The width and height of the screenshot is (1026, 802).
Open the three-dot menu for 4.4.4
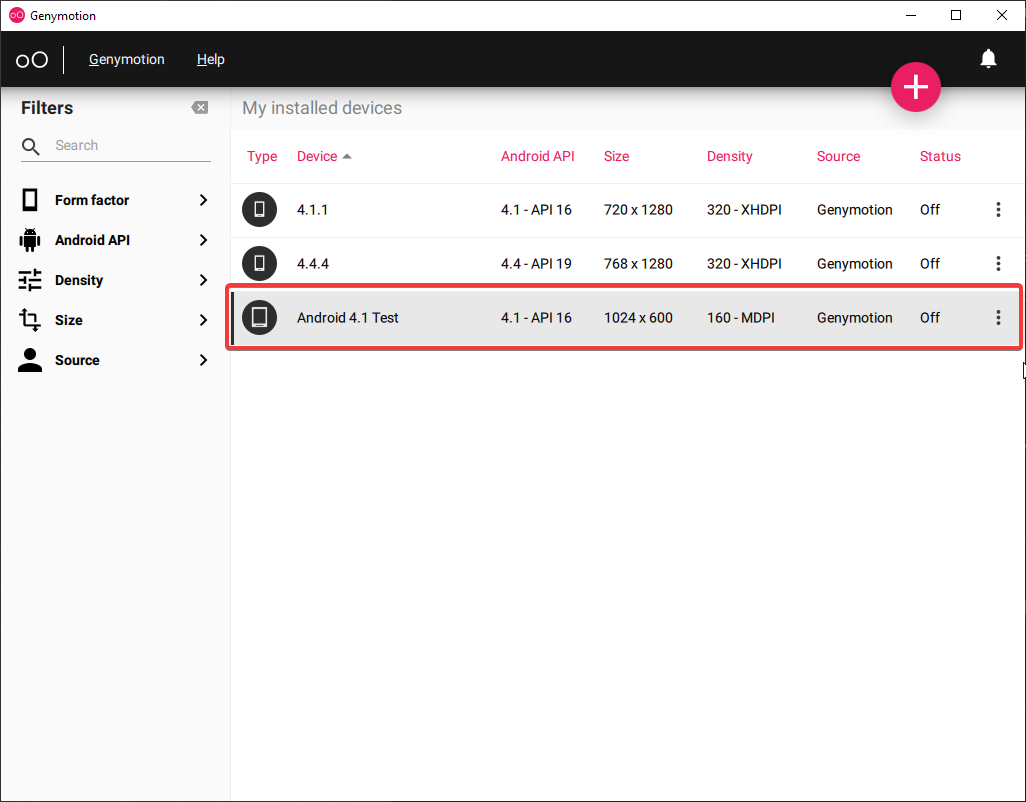tap(998, 263)
